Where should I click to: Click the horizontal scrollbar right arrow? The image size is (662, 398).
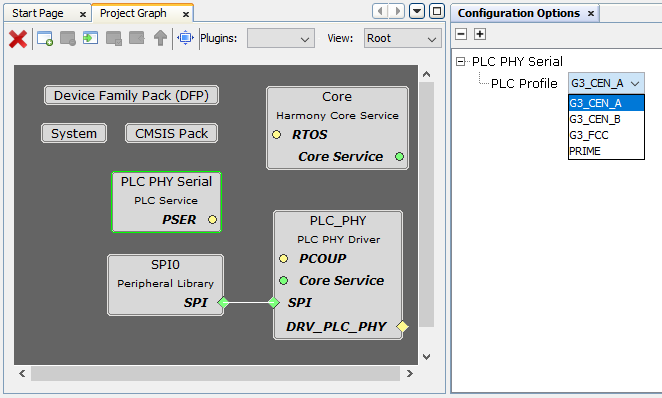410,374
